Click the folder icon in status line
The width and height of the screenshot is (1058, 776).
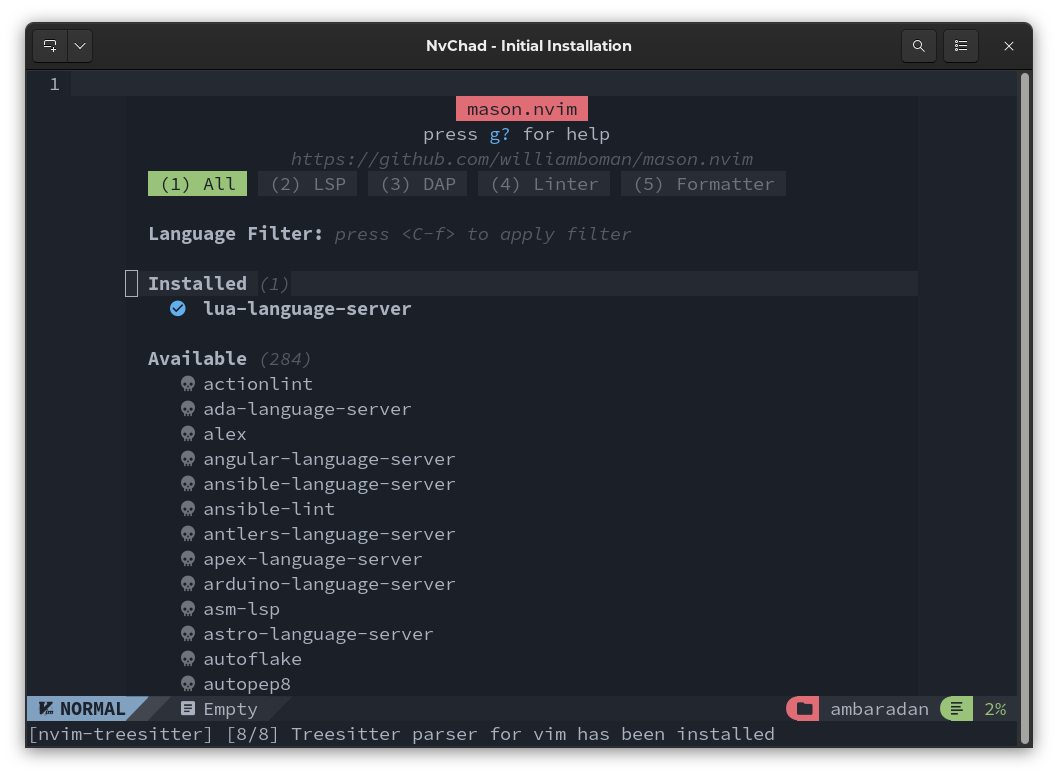pos(804,709)
